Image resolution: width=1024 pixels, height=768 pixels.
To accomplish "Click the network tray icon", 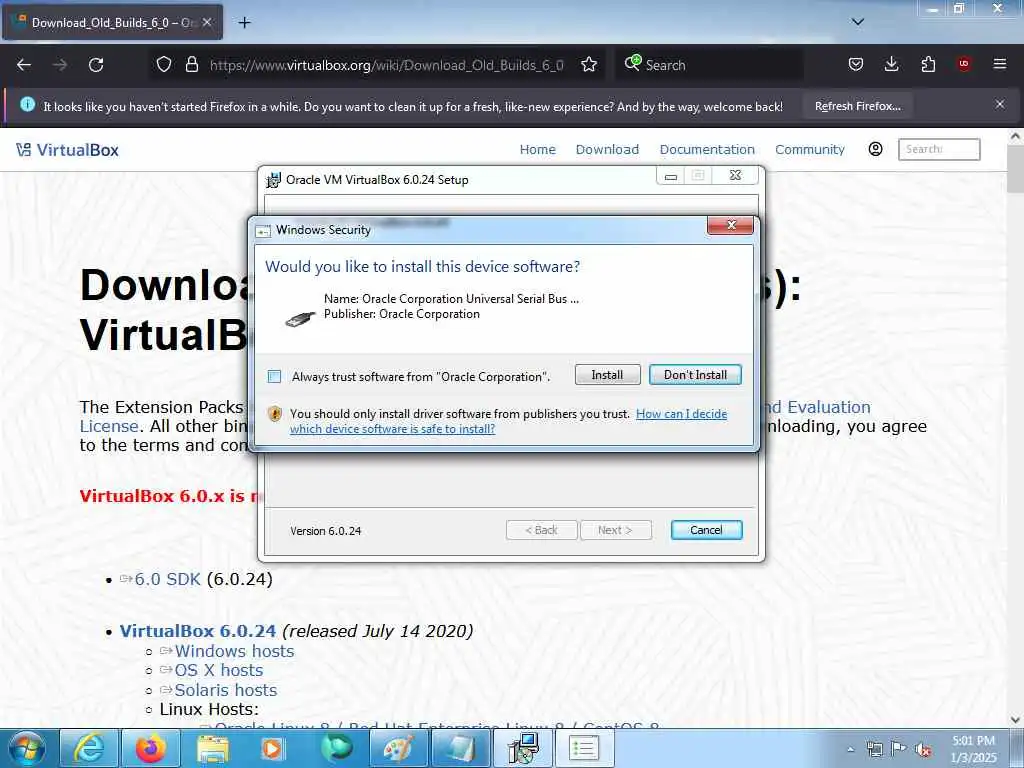I will [874, 749].
